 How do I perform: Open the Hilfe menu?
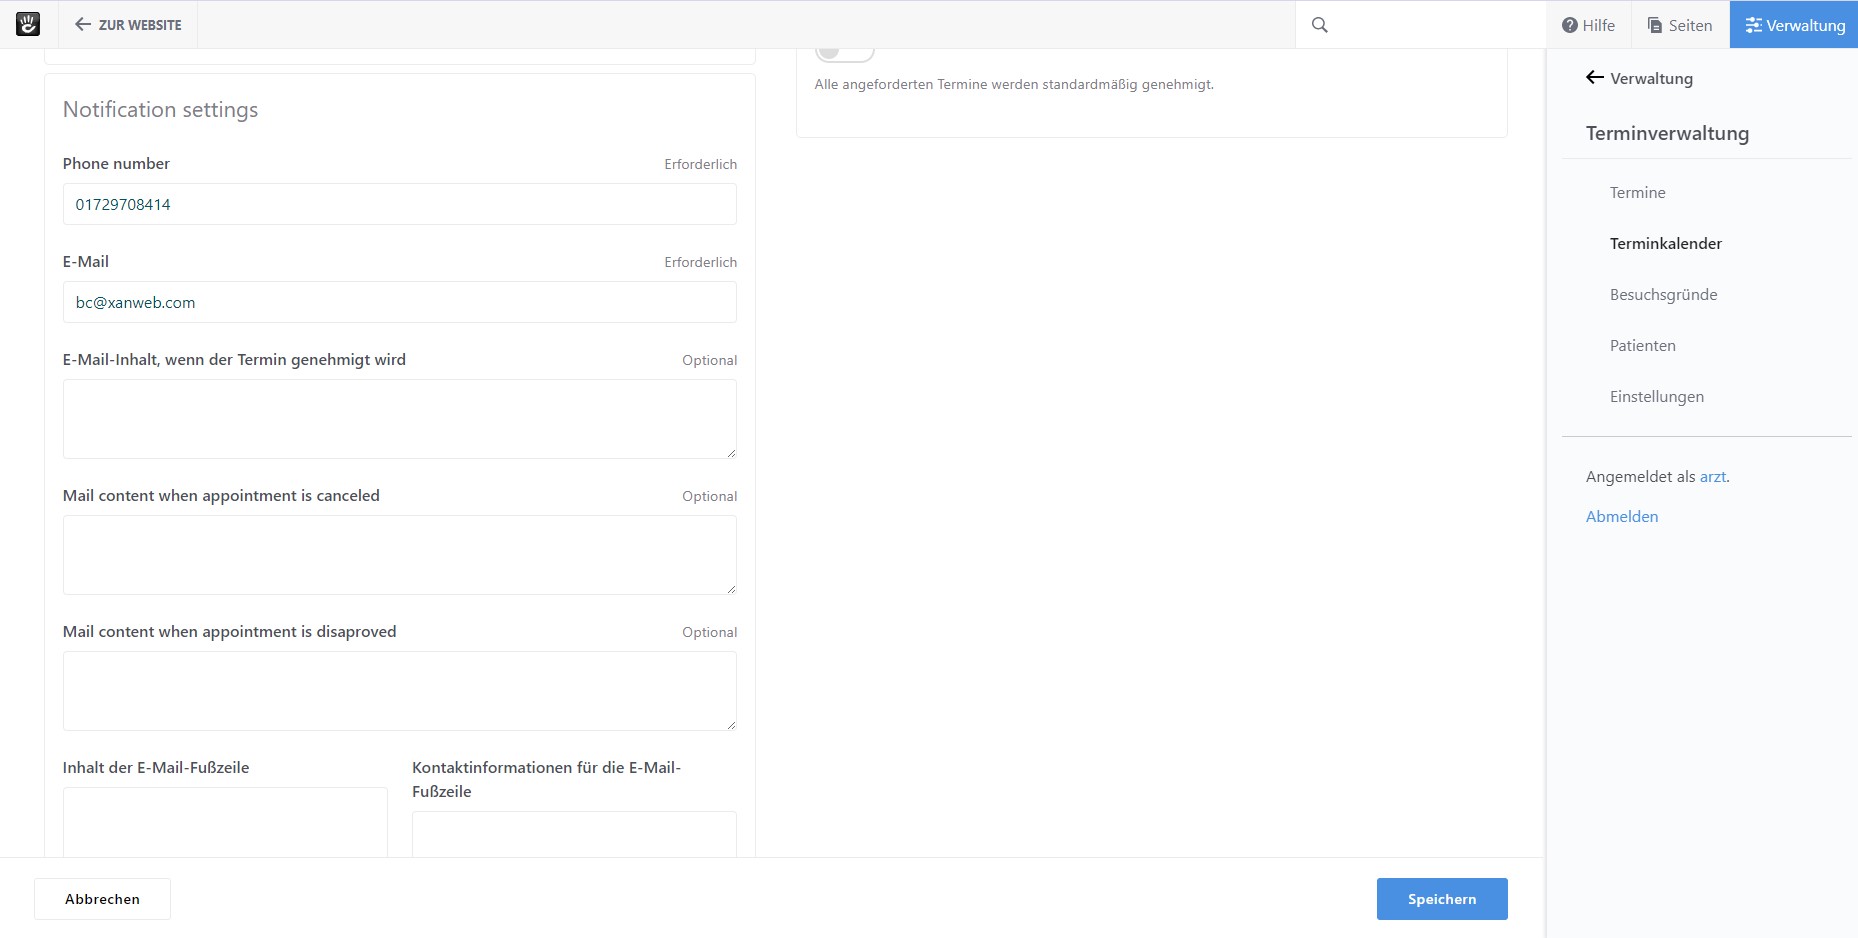[1588, 25]
